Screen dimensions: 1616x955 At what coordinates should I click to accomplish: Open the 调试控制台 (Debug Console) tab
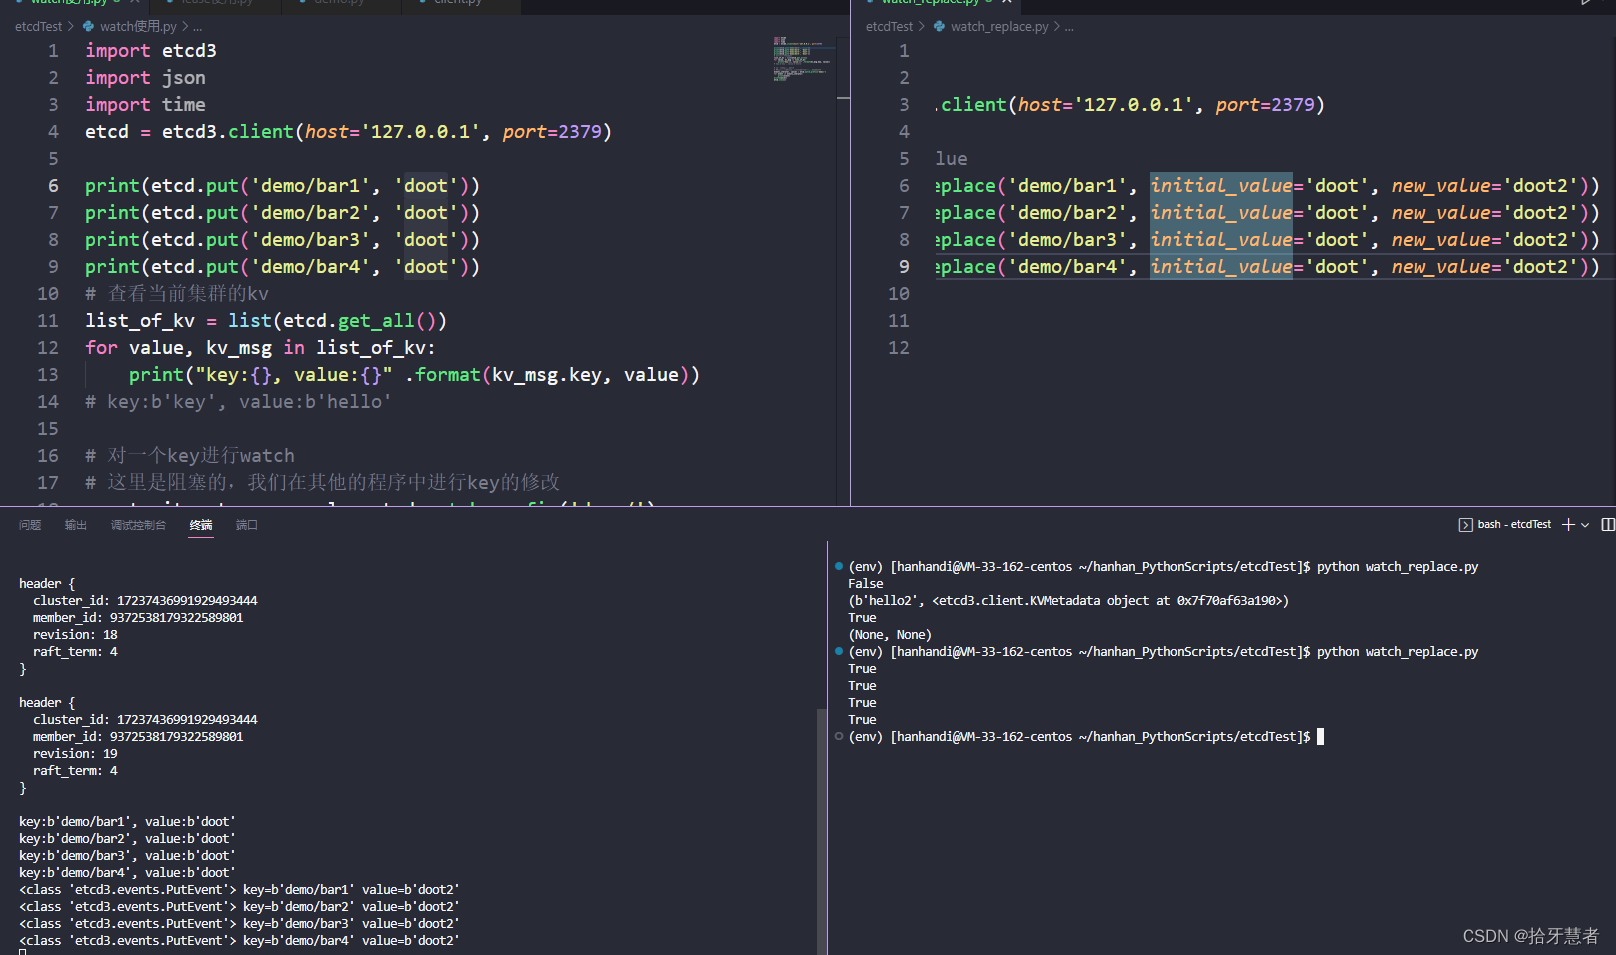138,525
